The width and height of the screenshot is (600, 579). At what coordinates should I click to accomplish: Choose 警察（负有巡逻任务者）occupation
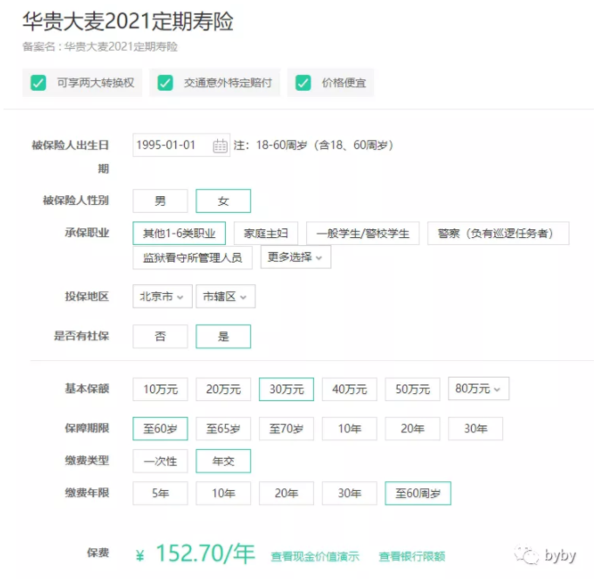tap(498, 233)
